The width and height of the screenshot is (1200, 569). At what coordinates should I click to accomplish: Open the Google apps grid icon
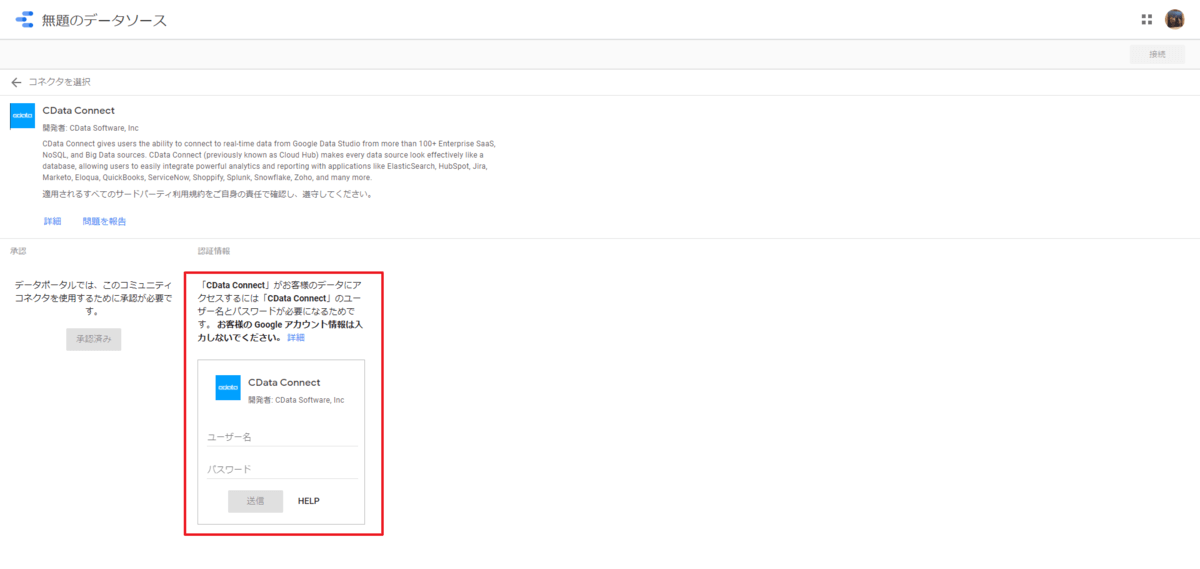pos(1147,19)
